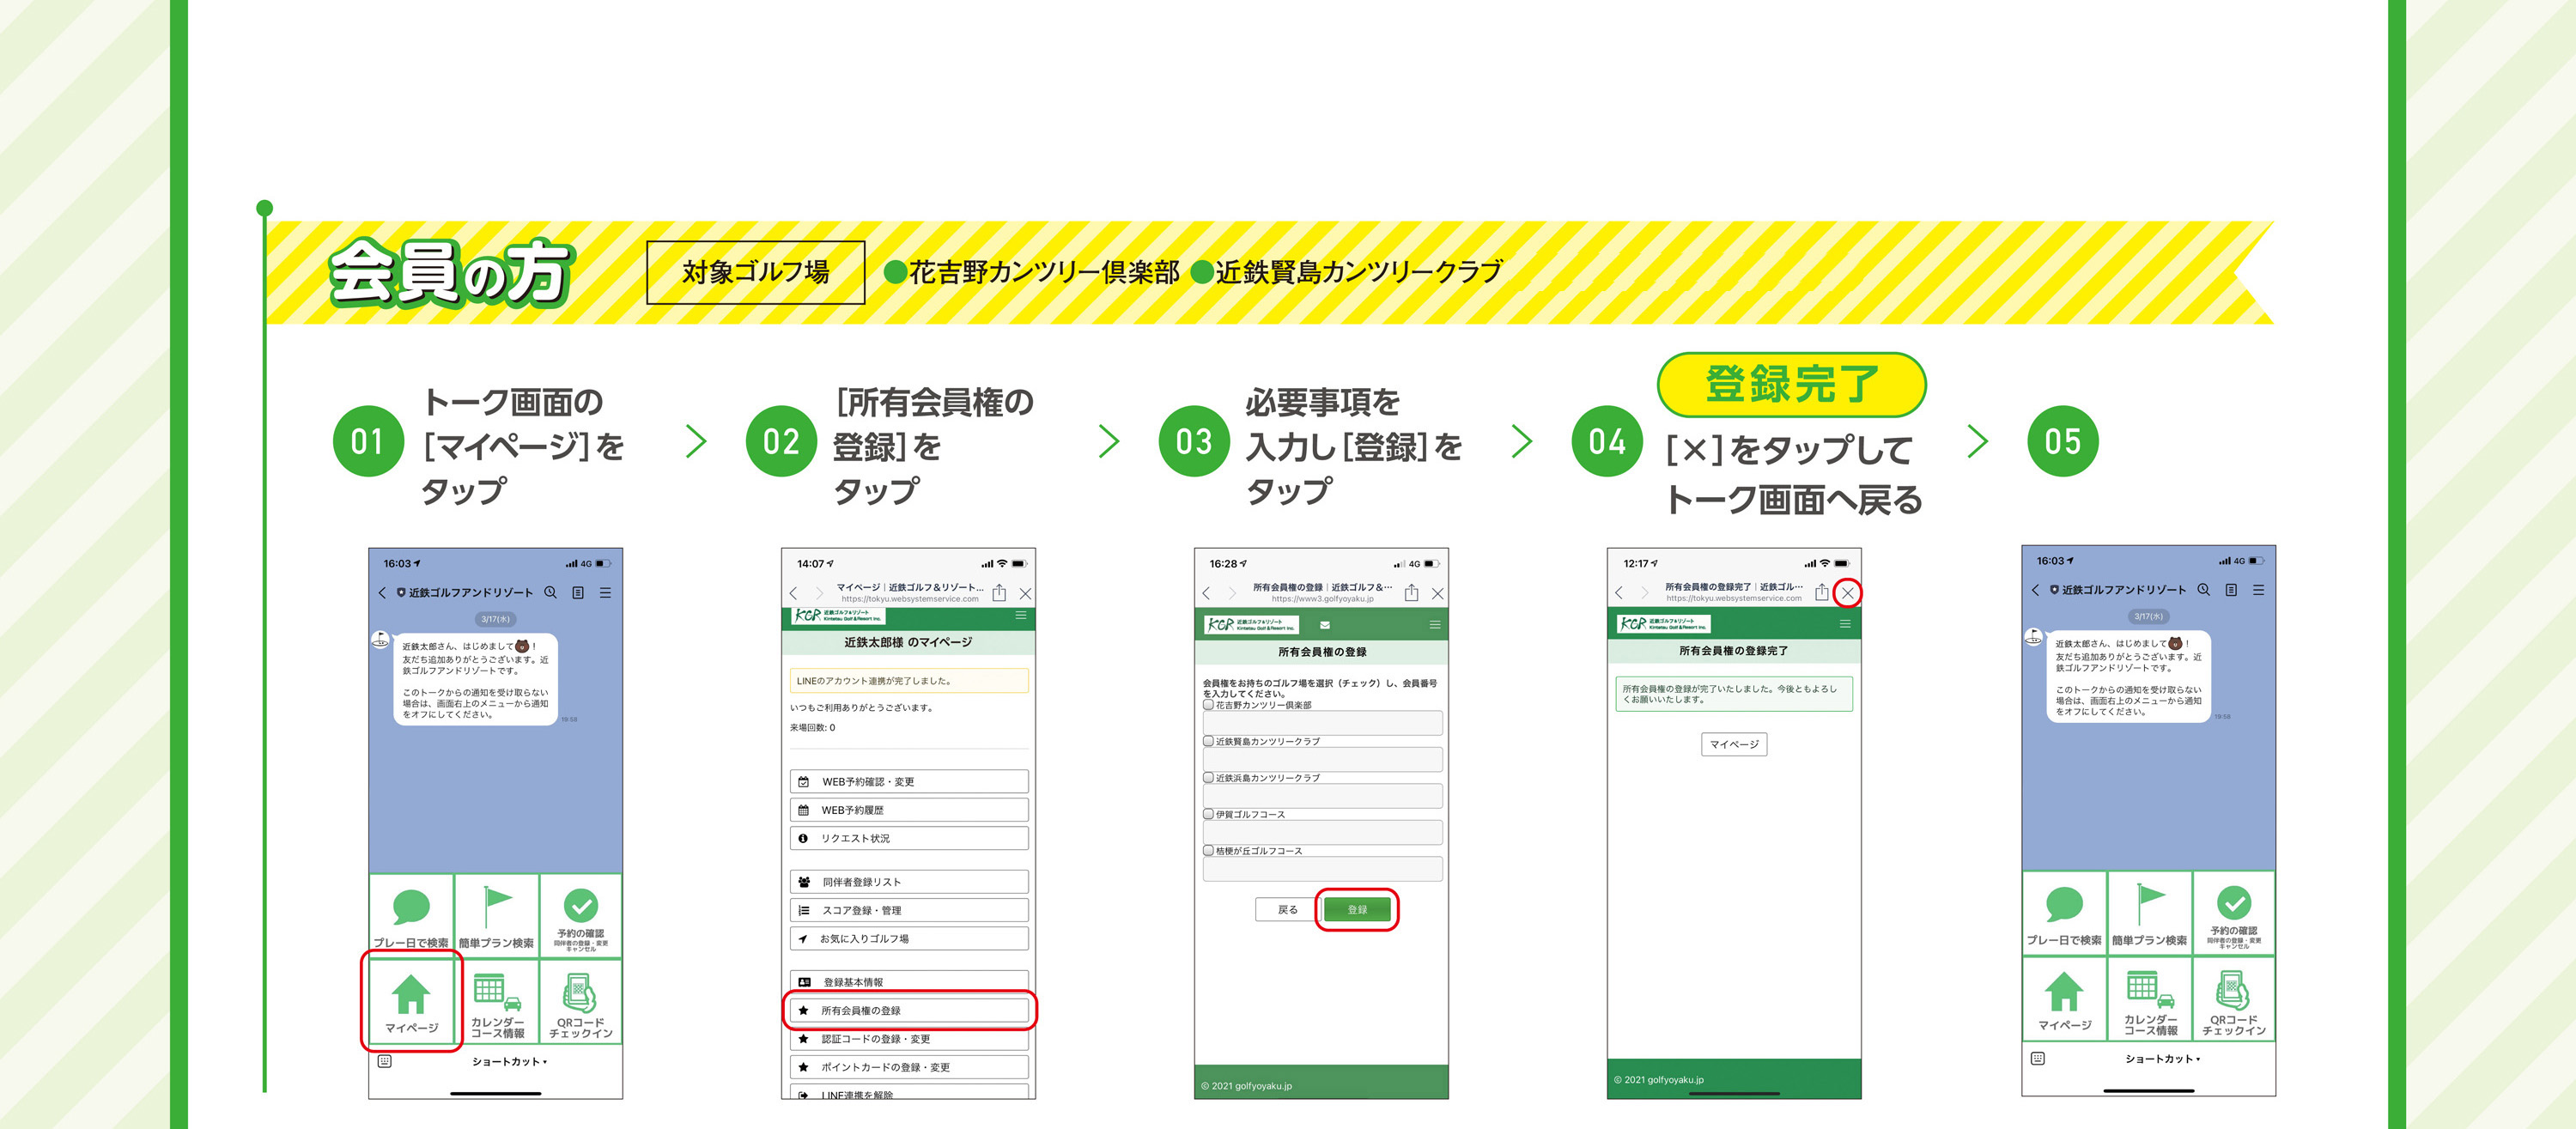Check 近鉄浜島カンツリークラブ checkbox in step 03
The image size is (2576, 1129).
pyautogui.click(x=1208, y=777)
